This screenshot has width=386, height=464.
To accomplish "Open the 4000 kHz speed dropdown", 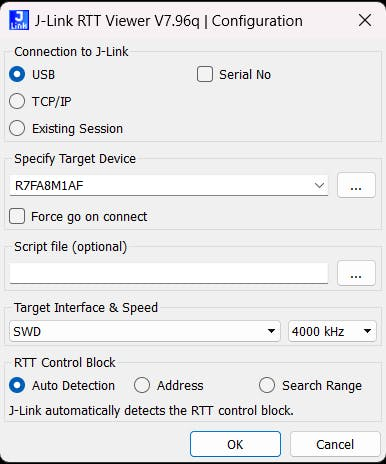I will click(x=332, y=331).
